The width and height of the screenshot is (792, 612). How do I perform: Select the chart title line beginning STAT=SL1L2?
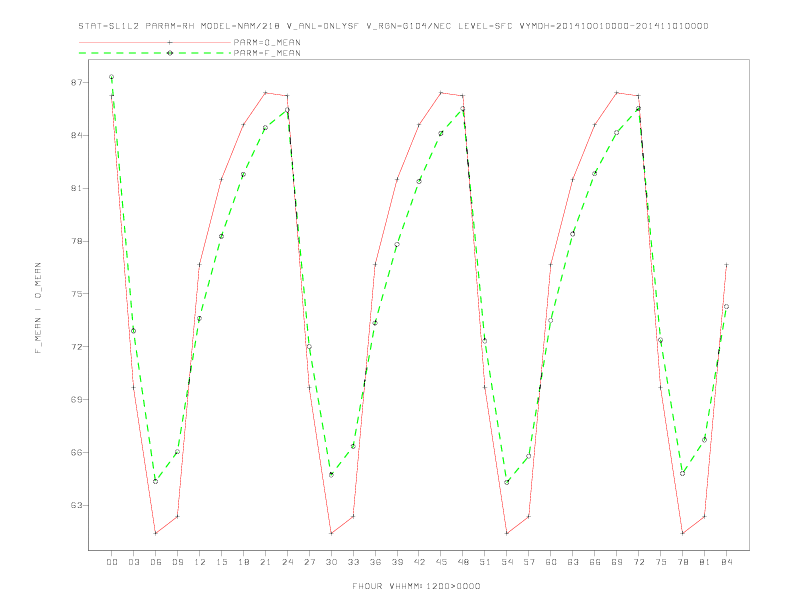pyautogui.click(x=393, y=26)
